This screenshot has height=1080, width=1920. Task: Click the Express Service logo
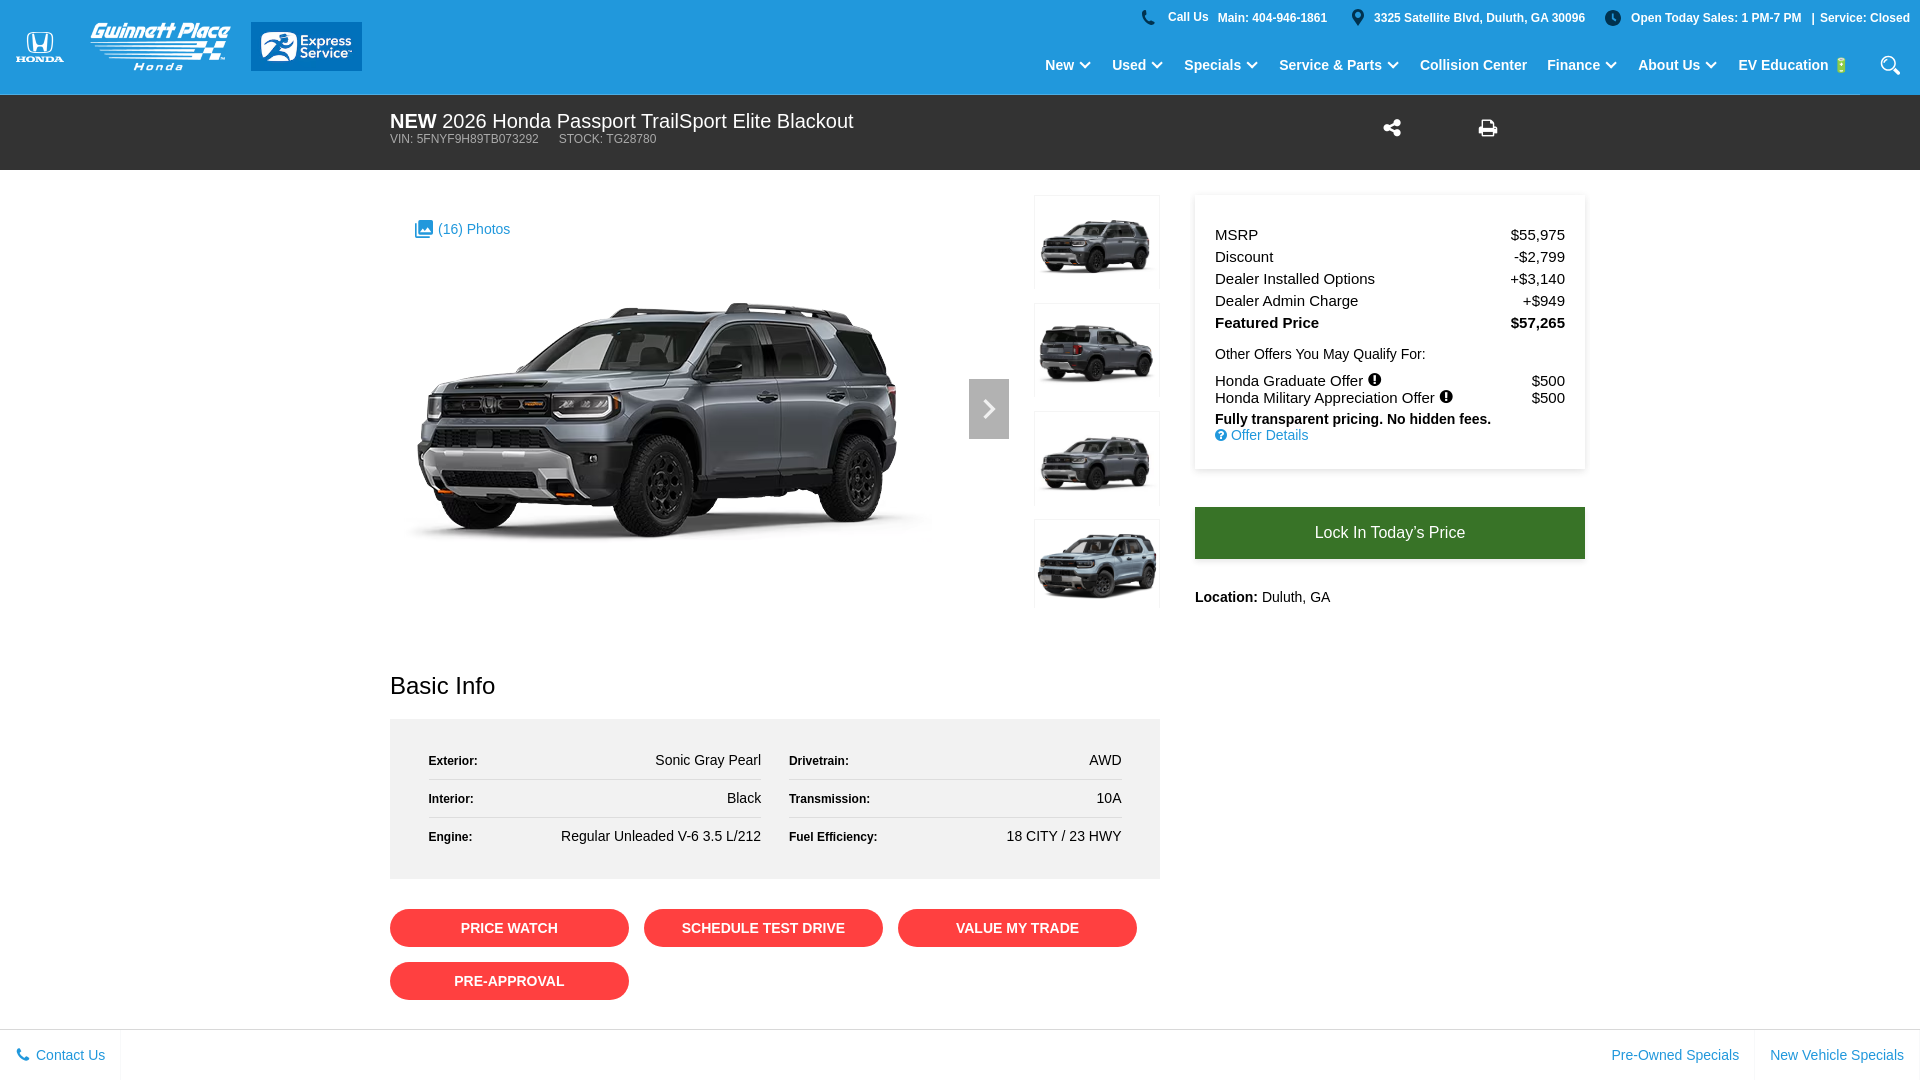click(x=306, y=47)
